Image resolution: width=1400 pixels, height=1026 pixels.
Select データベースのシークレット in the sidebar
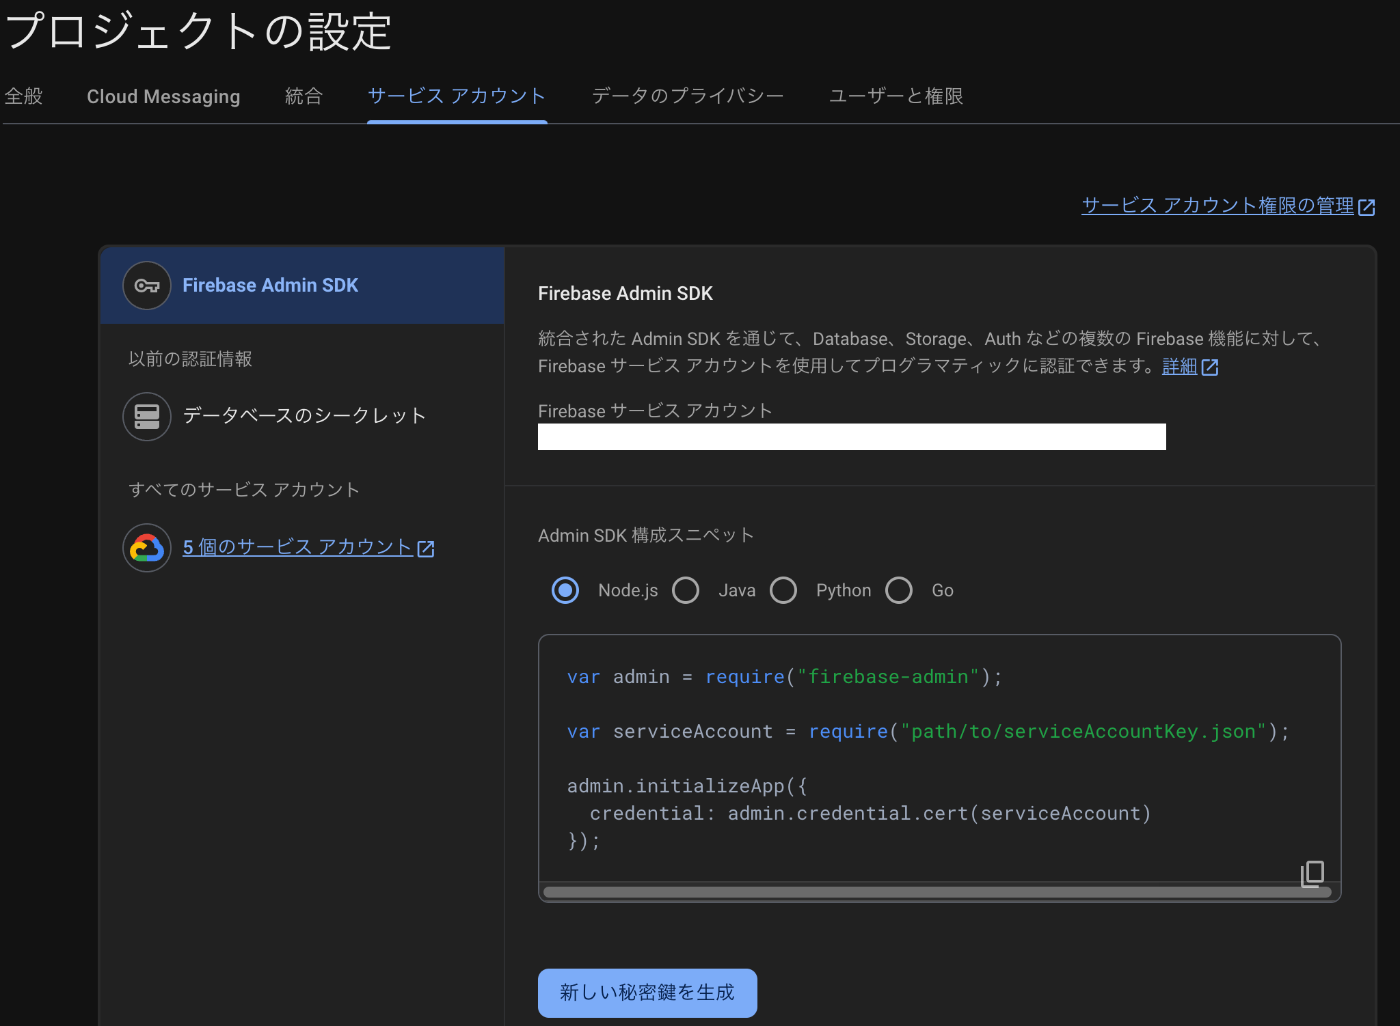pos(302,416)
